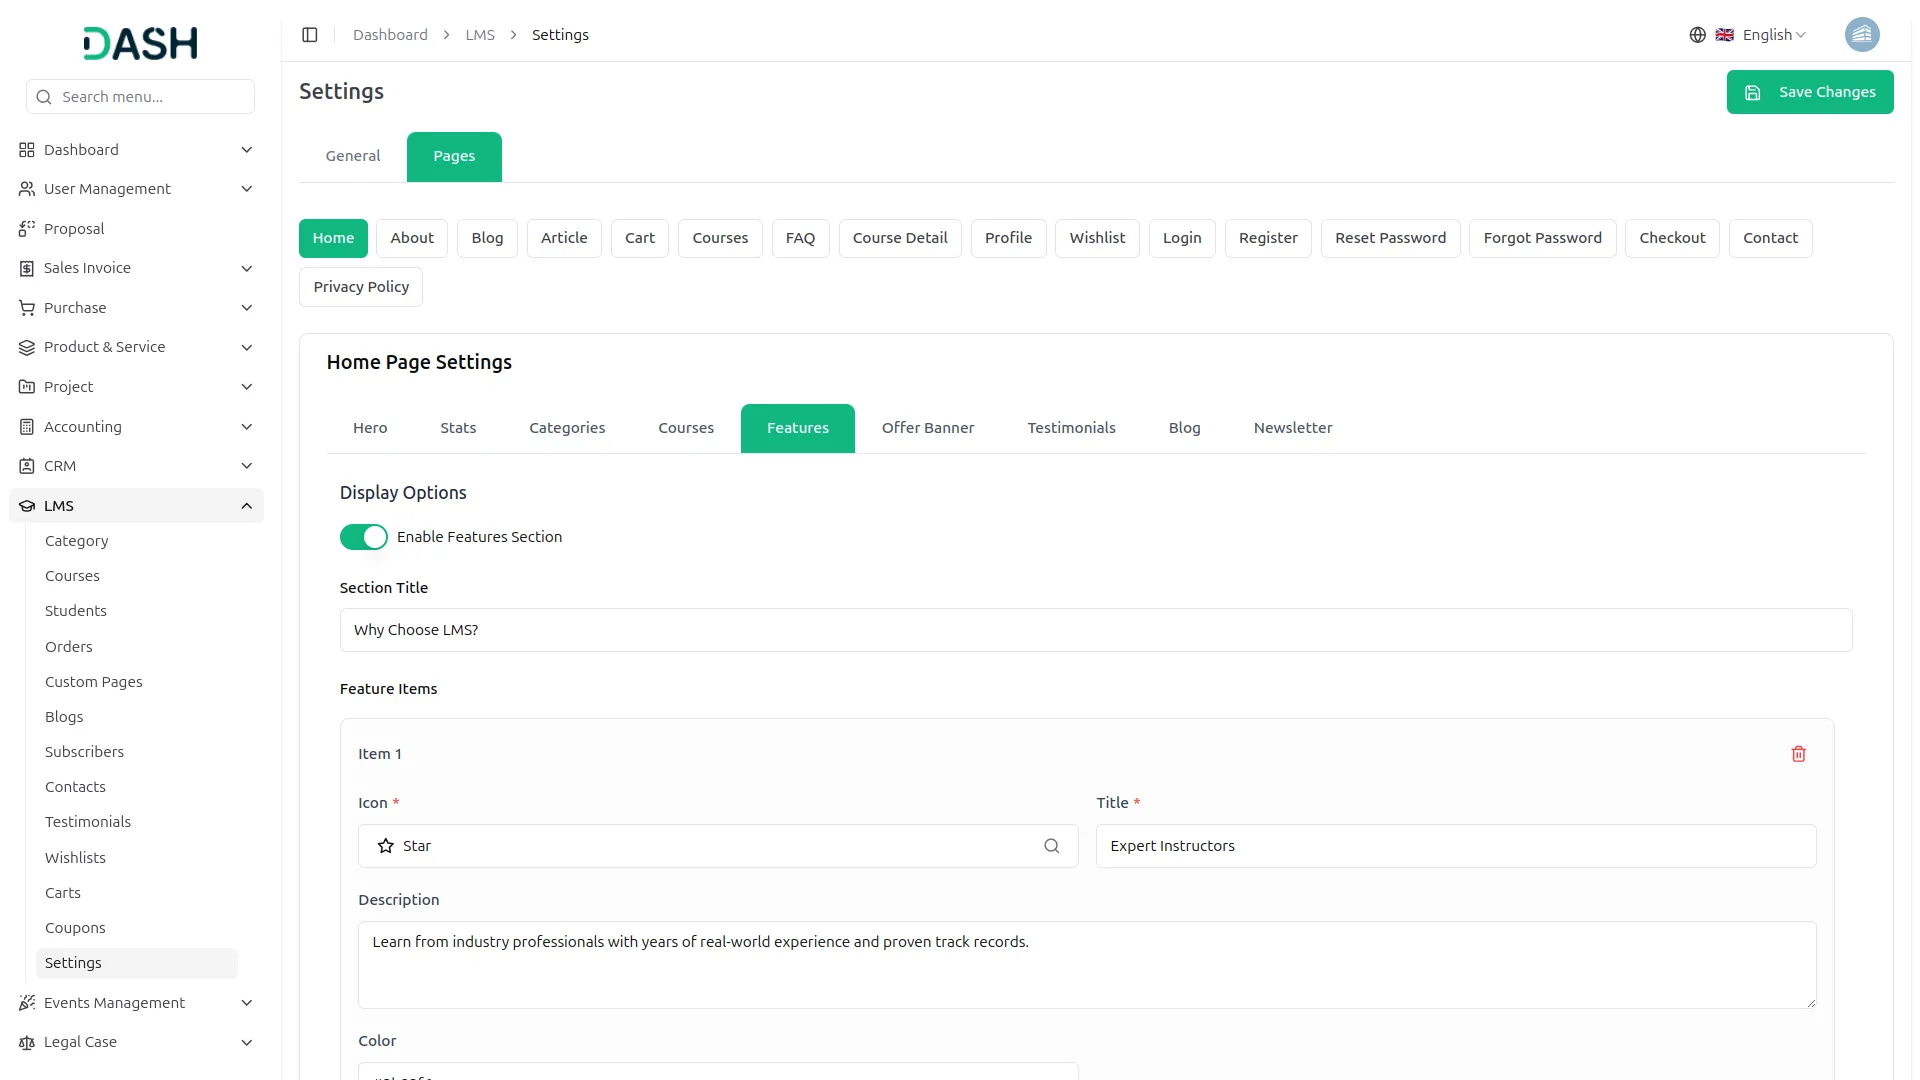Viewport: 1920px width, 1080px height.
Task: Click the Legal Case scales icon
Action: pyautogui.click(x=27, y=1042)
